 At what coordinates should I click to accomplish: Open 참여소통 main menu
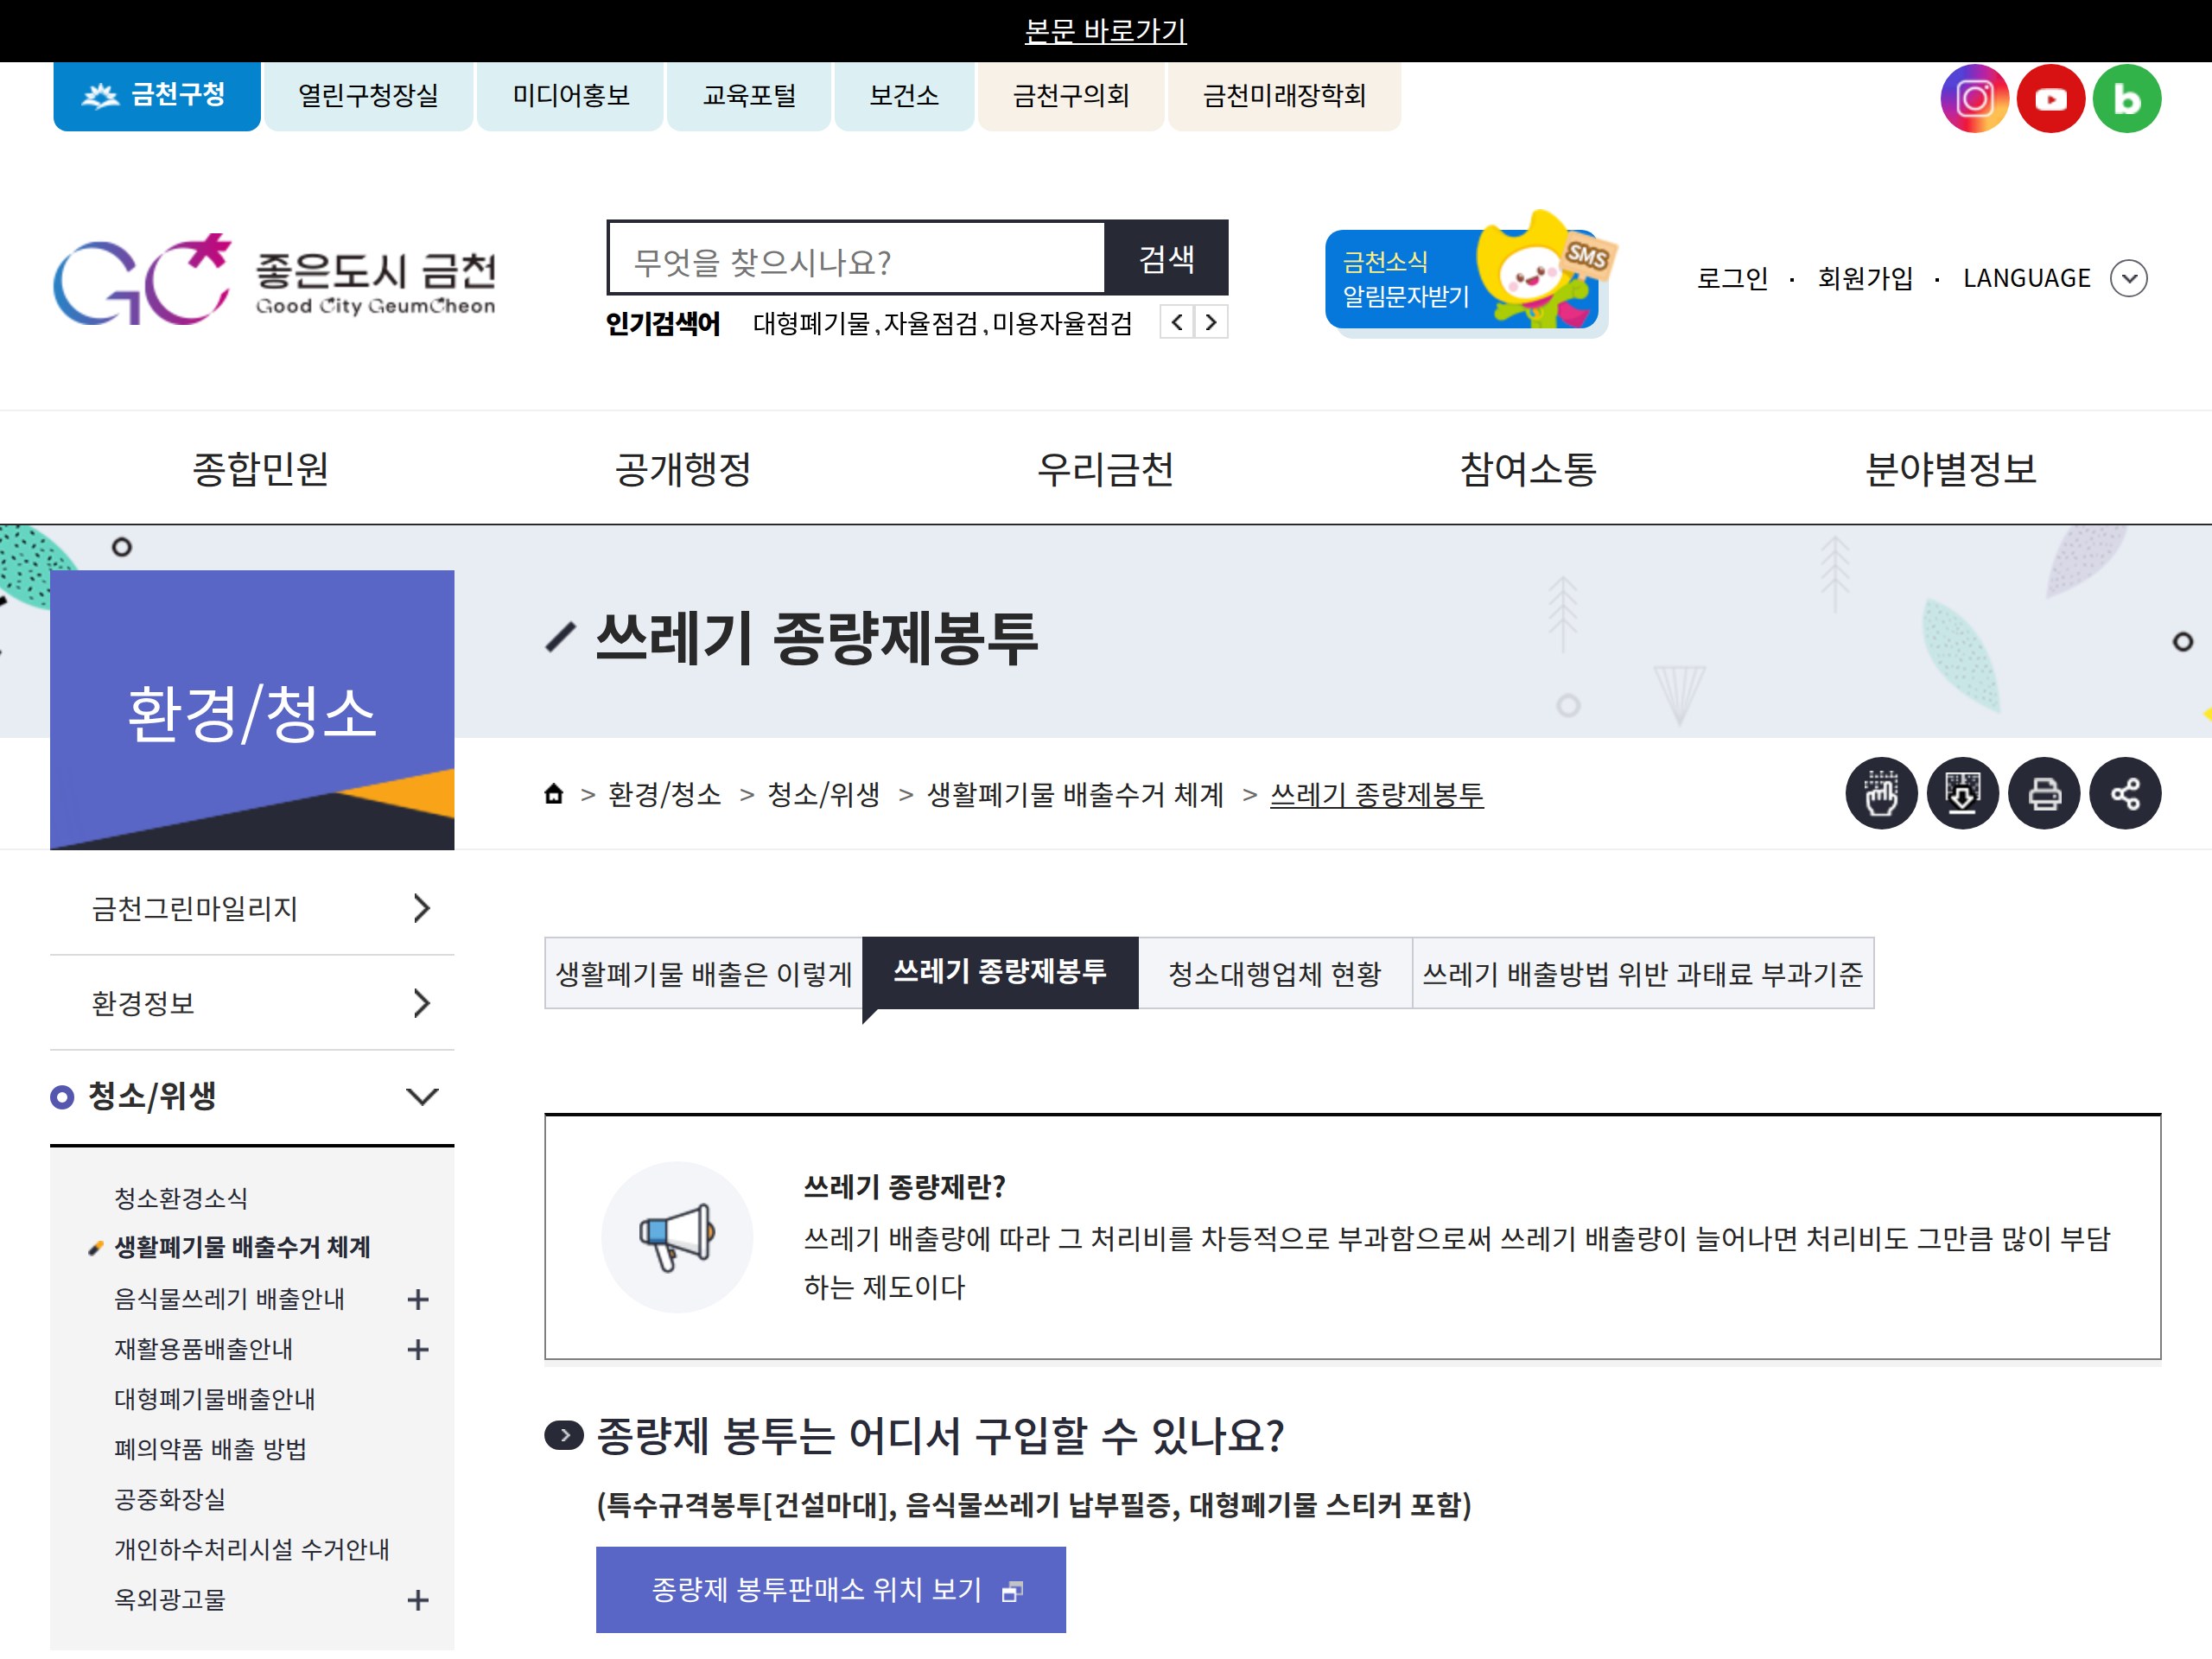tap(1528, 468)
